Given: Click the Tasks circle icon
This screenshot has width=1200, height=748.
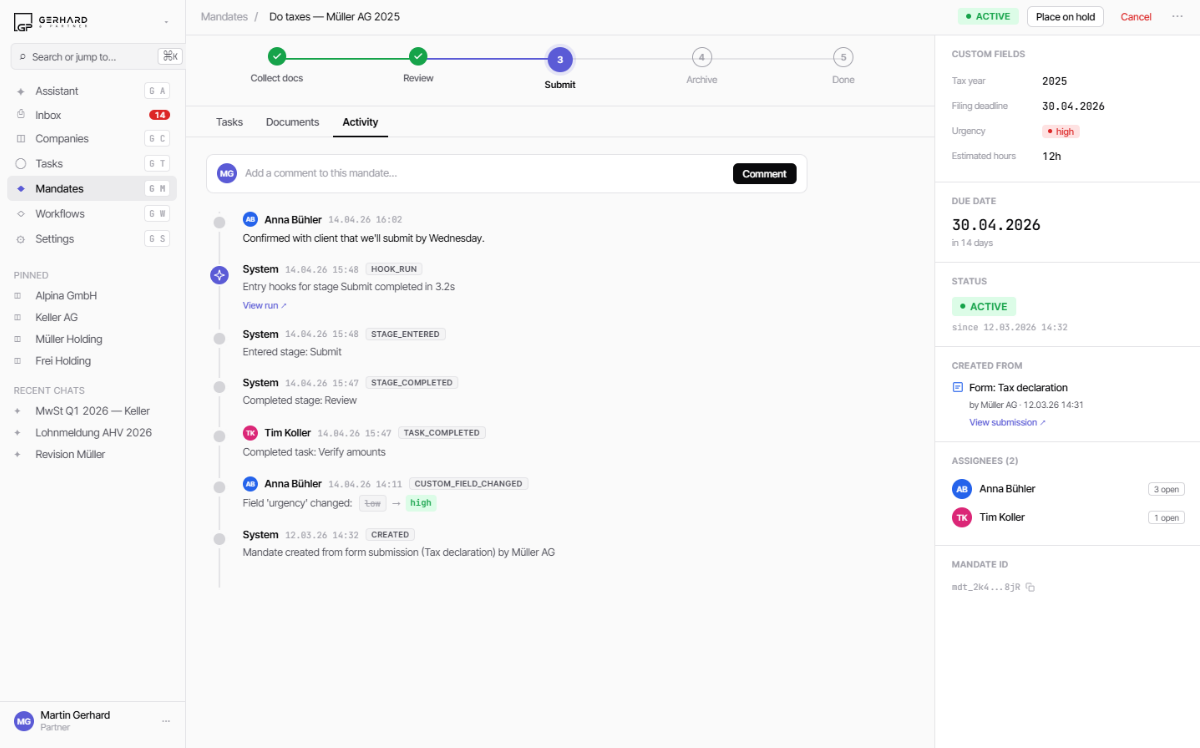Looking at the screenshot, I should click(21, 164).
